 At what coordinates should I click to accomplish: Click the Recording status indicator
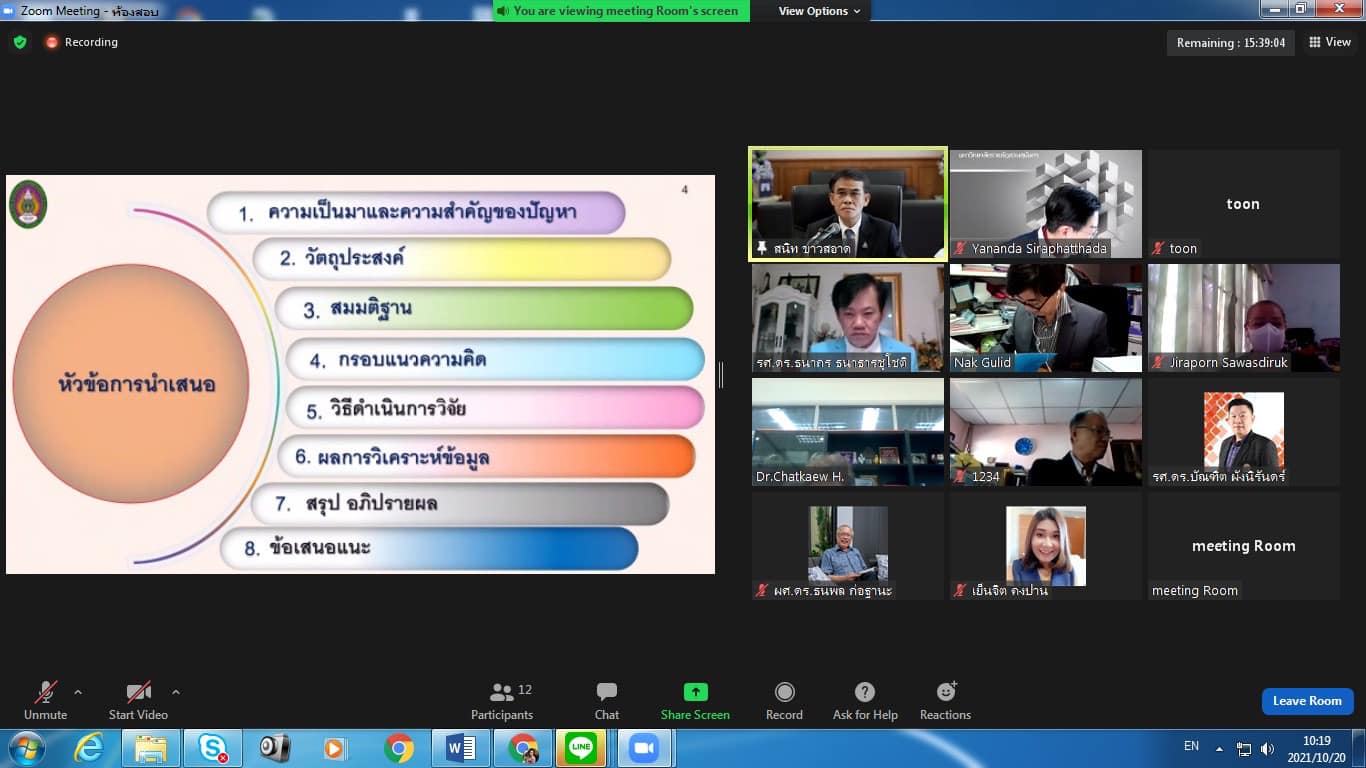click(81, 42)
